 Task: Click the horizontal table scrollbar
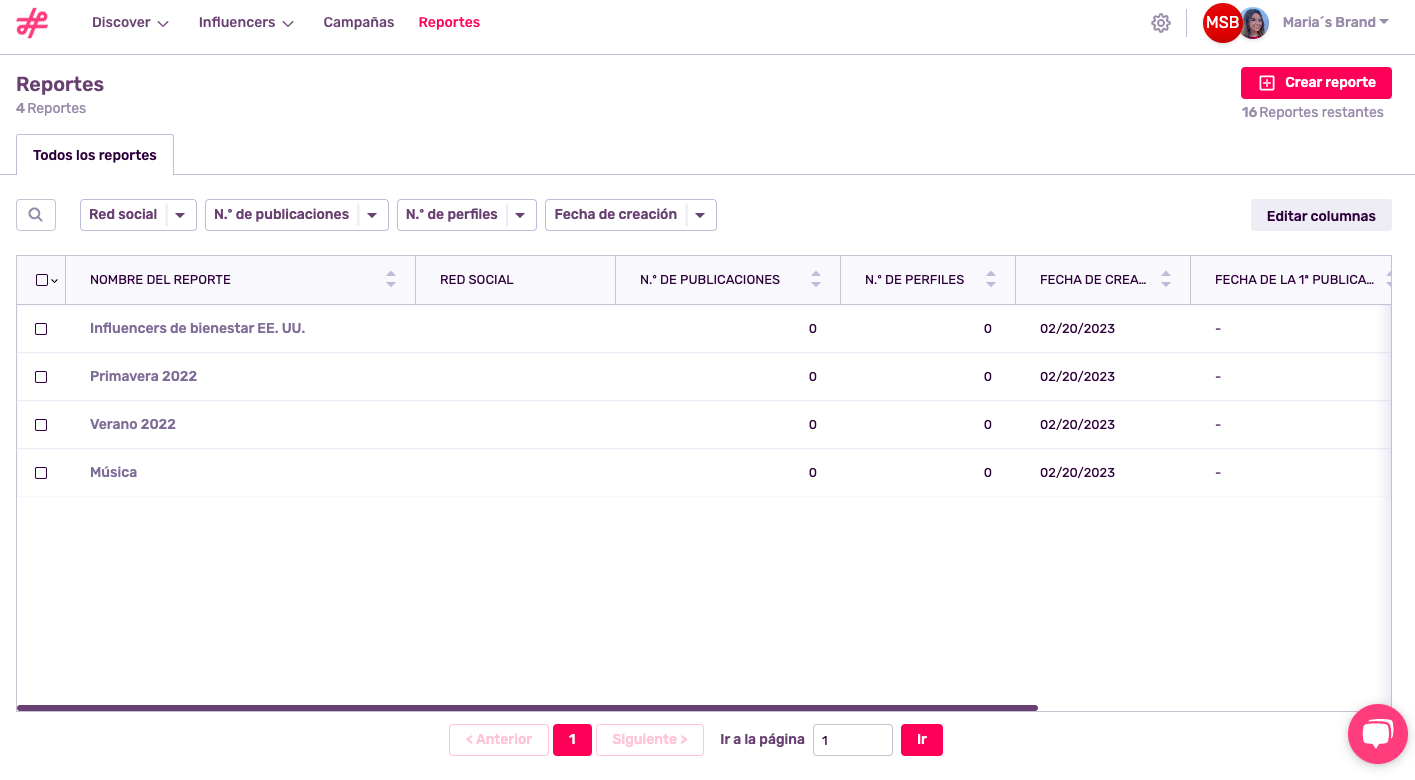click(527, 708)
